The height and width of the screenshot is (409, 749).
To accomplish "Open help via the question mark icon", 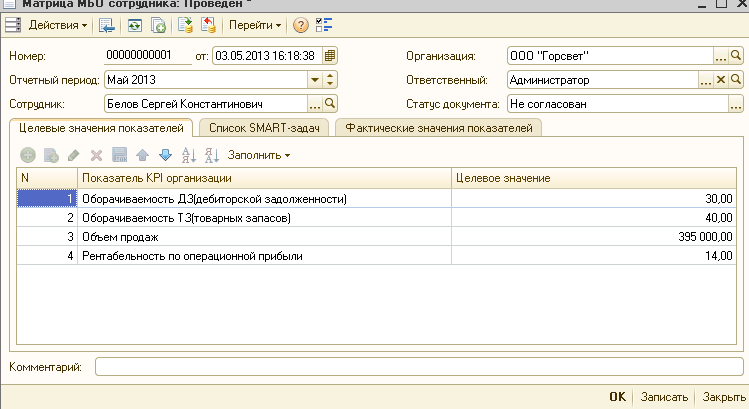I will (300, 25).
